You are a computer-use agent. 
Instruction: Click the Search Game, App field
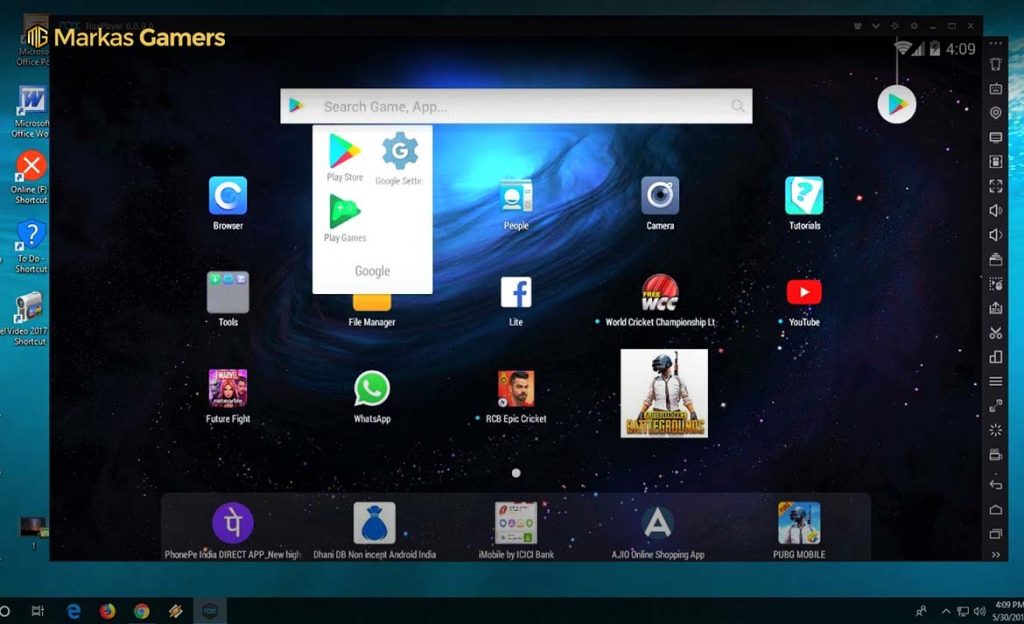(516, 106)
